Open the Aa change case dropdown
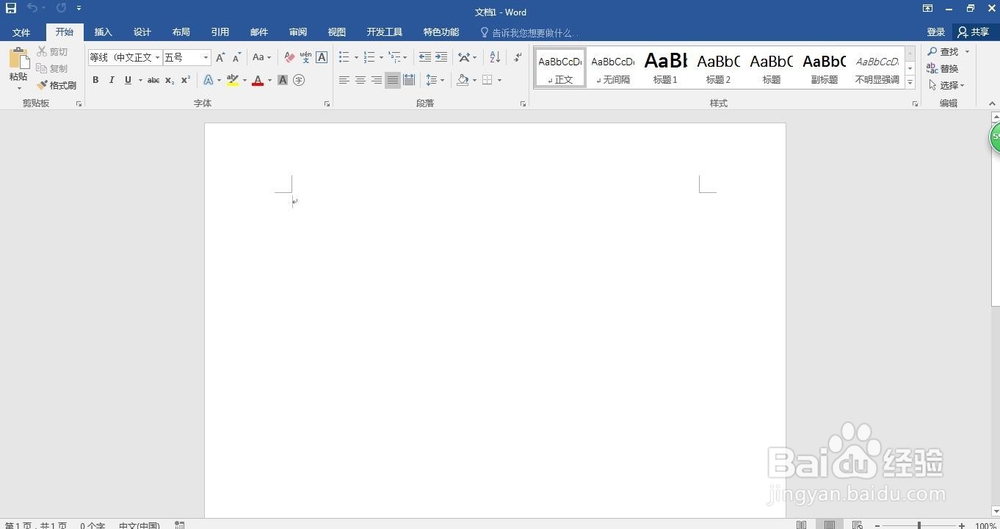Viewport: 1000px width, 529px height. click(x=261, y=57)
